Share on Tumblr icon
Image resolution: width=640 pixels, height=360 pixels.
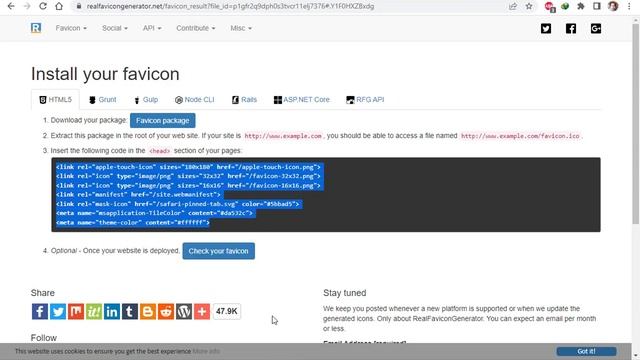pos(129,311)
